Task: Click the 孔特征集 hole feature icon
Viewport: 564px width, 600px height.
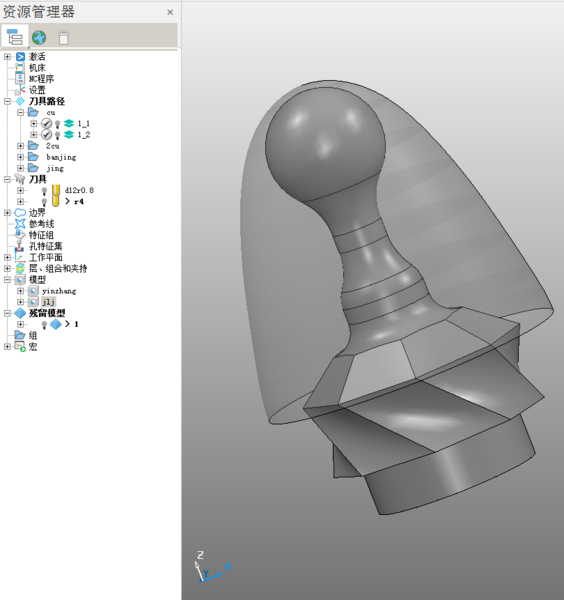Action: coord(19,246)
